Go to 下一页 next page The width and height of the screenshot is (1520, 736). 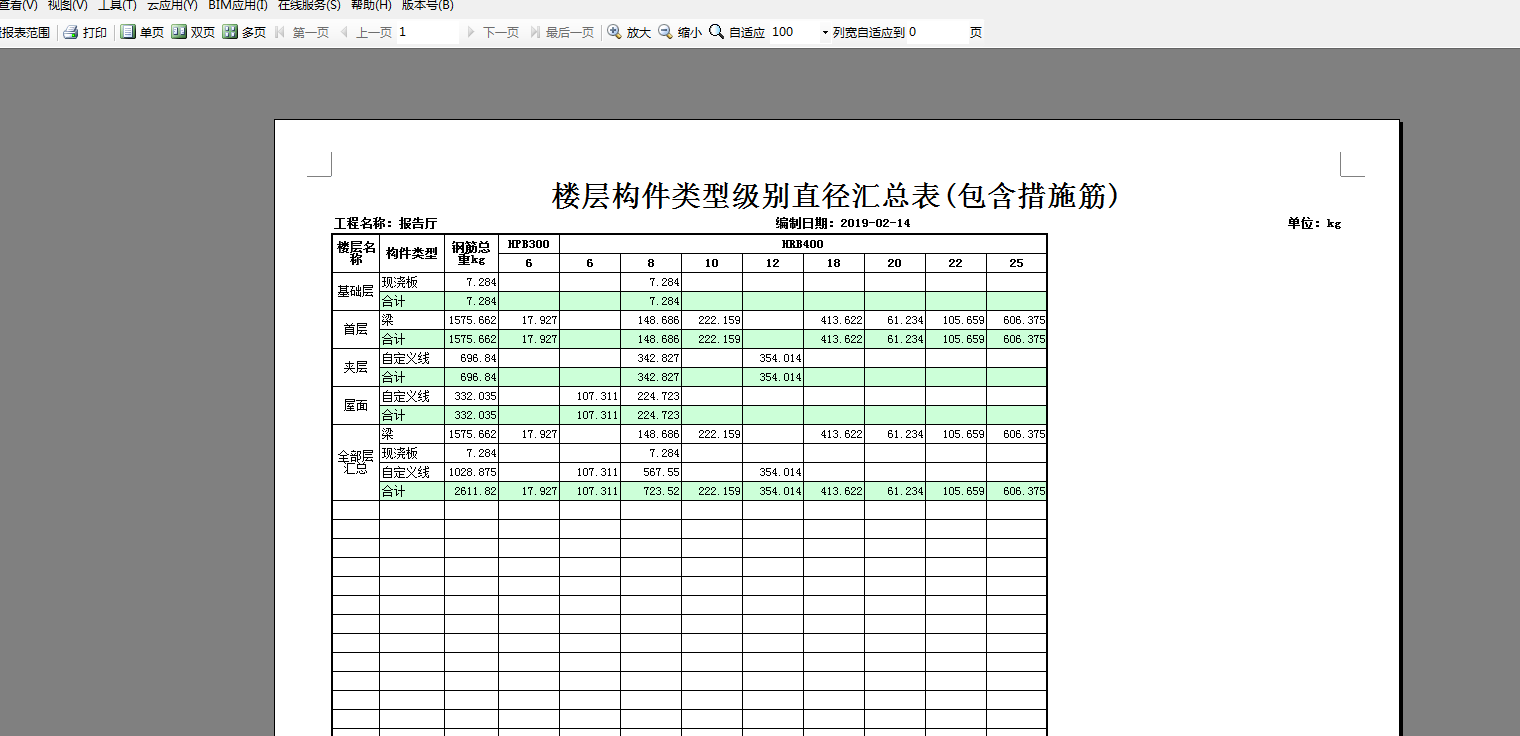[493, 32]
